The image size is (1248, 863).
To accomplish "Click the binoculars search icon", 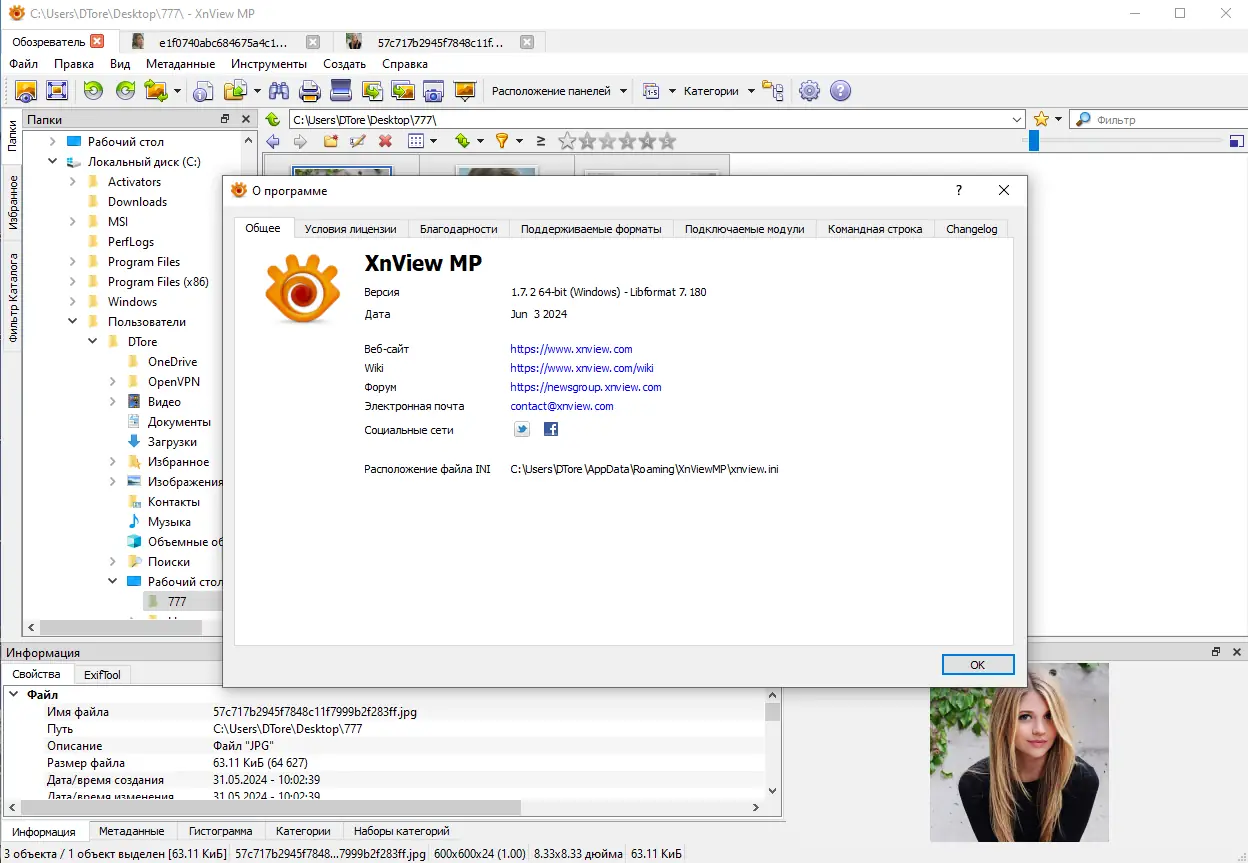I will coord(279,91).
